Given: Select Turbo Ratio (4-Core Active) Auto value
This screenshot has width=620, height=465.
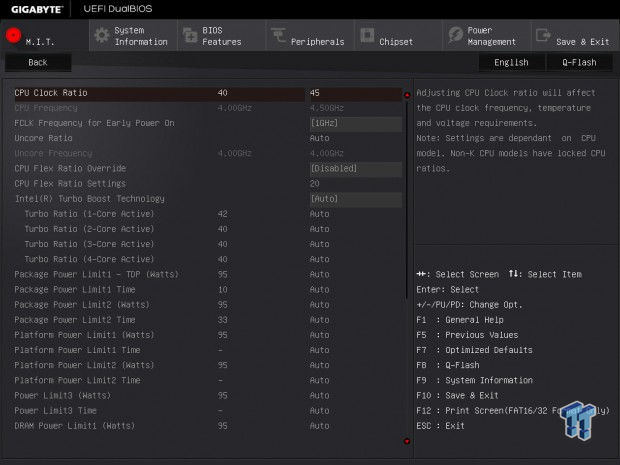Looking at the screenshot, I should click(319, 259).
